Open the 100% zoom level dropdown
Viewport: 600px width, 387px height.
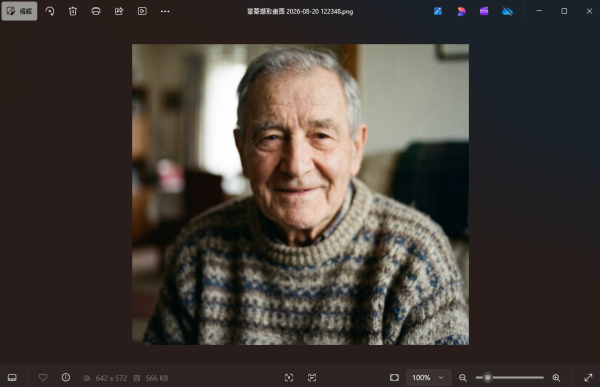429,378
